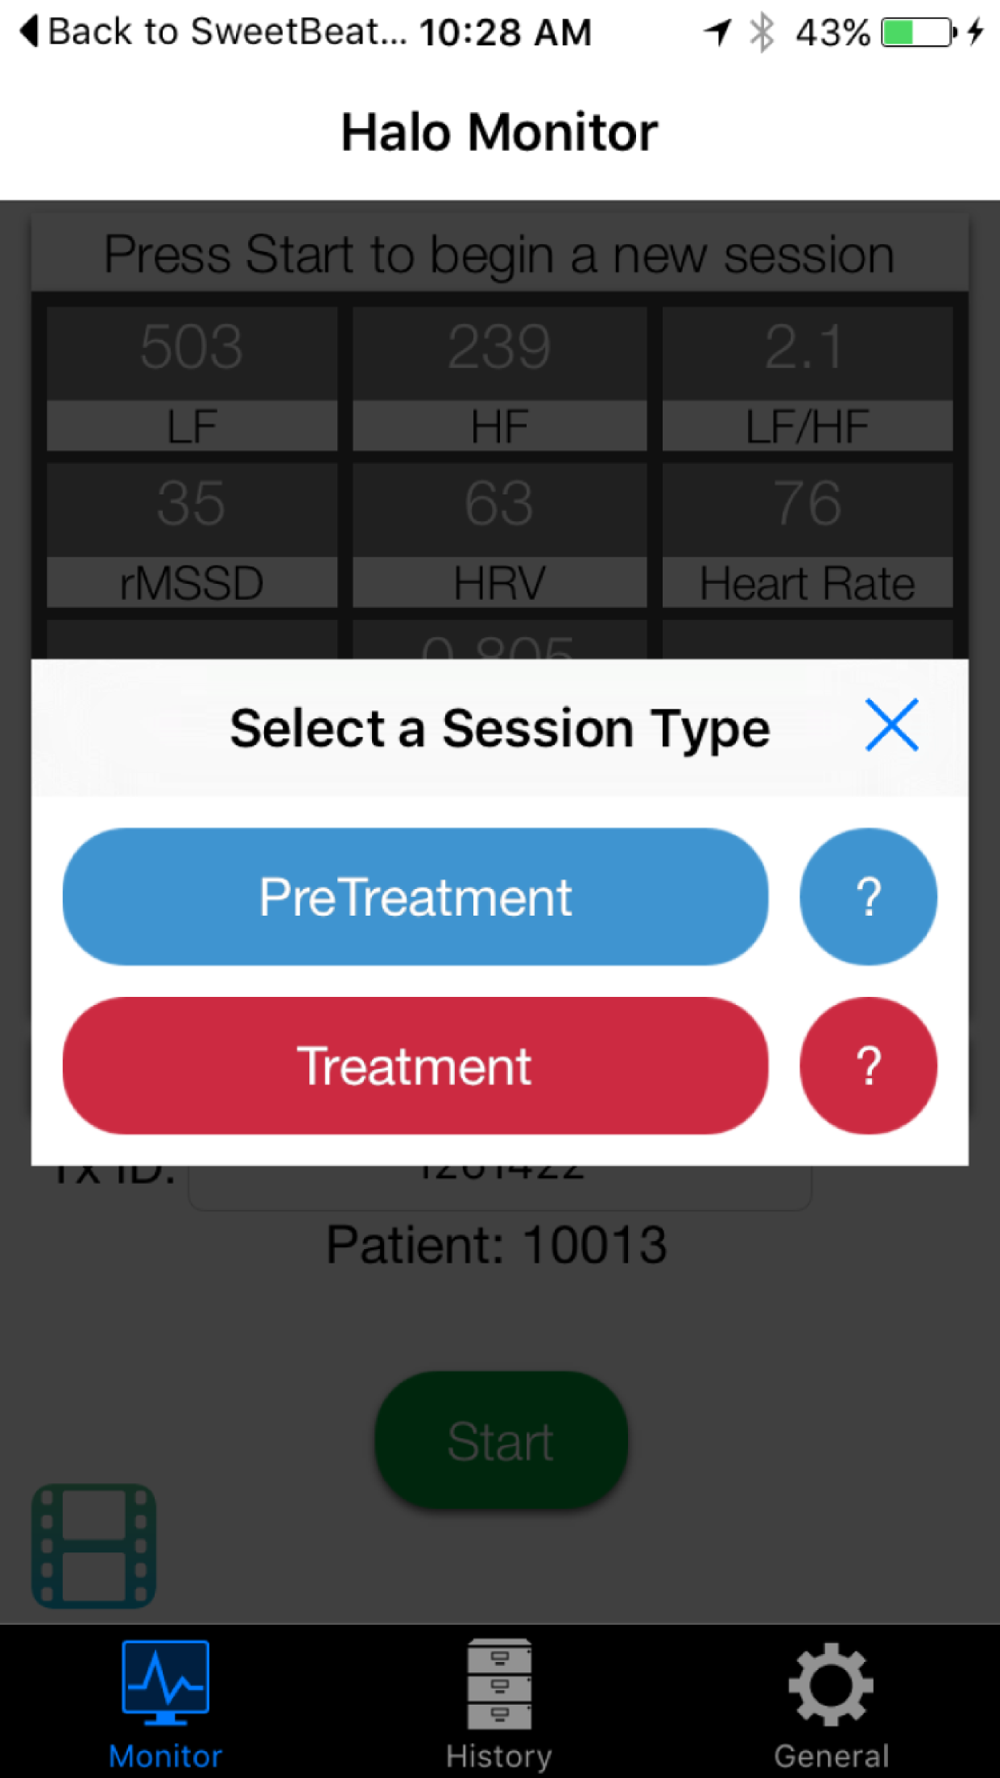Close the Select a Session Type dialog
1000x1778 pixels.
(x=892, y=725)
